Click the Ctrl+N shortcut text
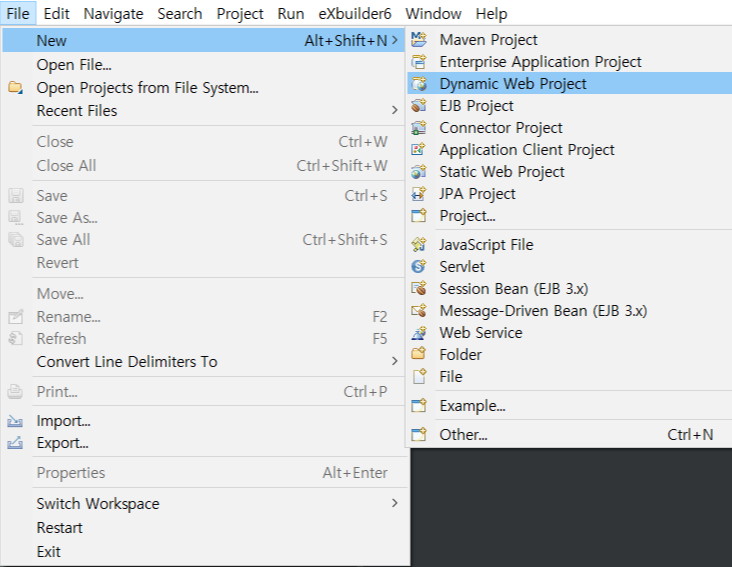This screenshot has width=732, height=567. coord(690,434)
